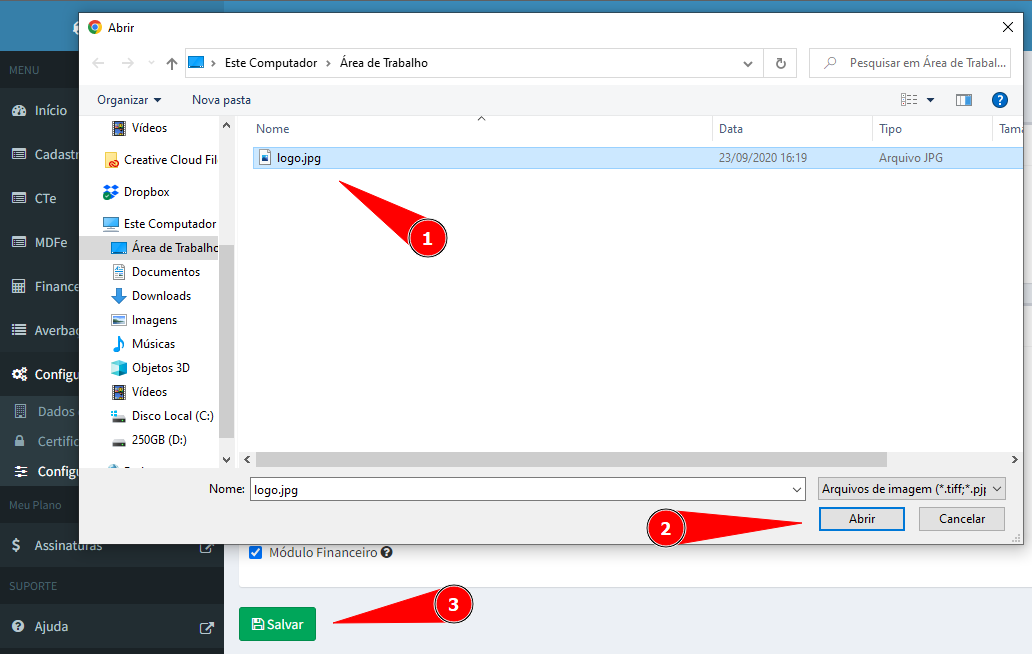Open the file dialog help icon

click(x=999, y=100)
